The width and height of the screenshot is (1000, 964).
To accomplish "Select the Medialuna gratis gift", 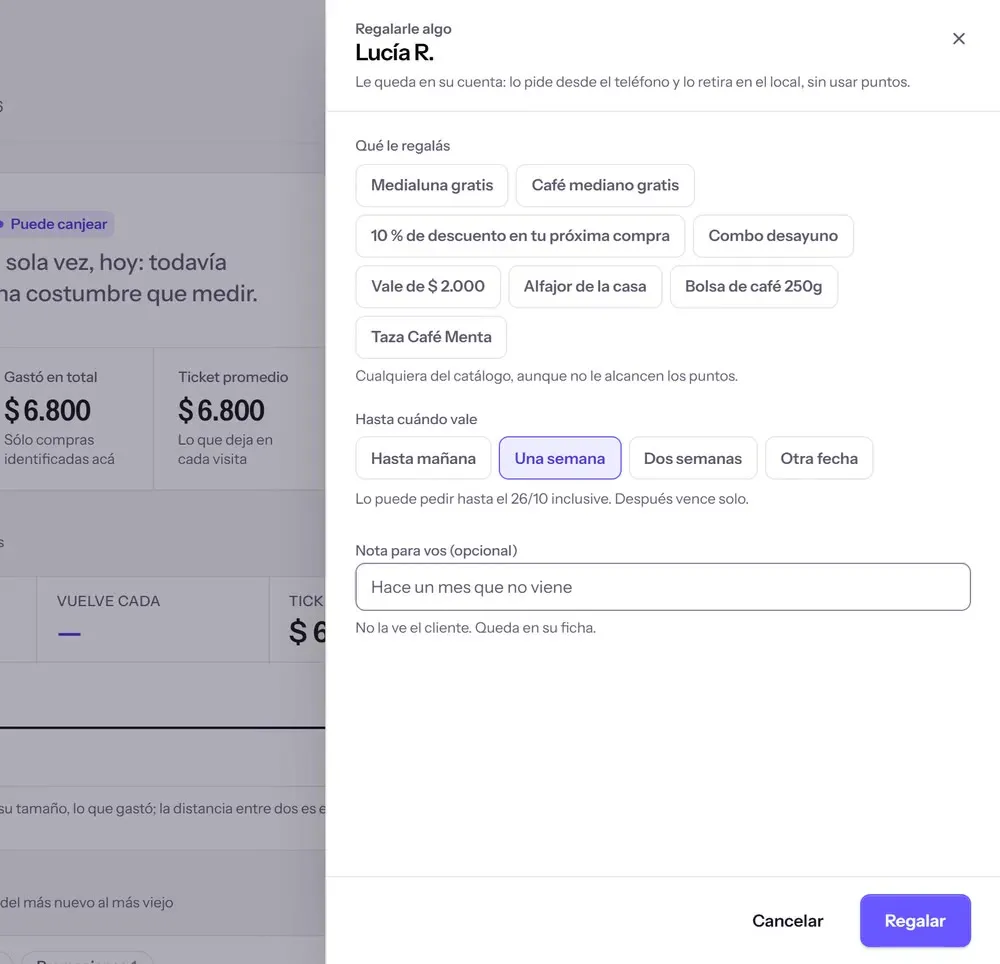I will pos(432,186).
